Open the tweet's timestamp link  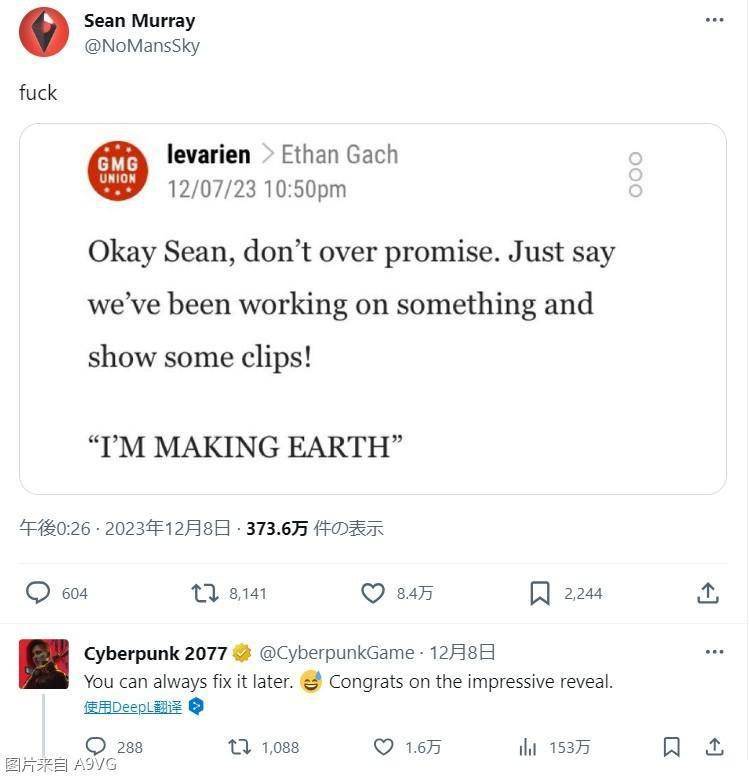pyautogui.click(x=125, y=528)
